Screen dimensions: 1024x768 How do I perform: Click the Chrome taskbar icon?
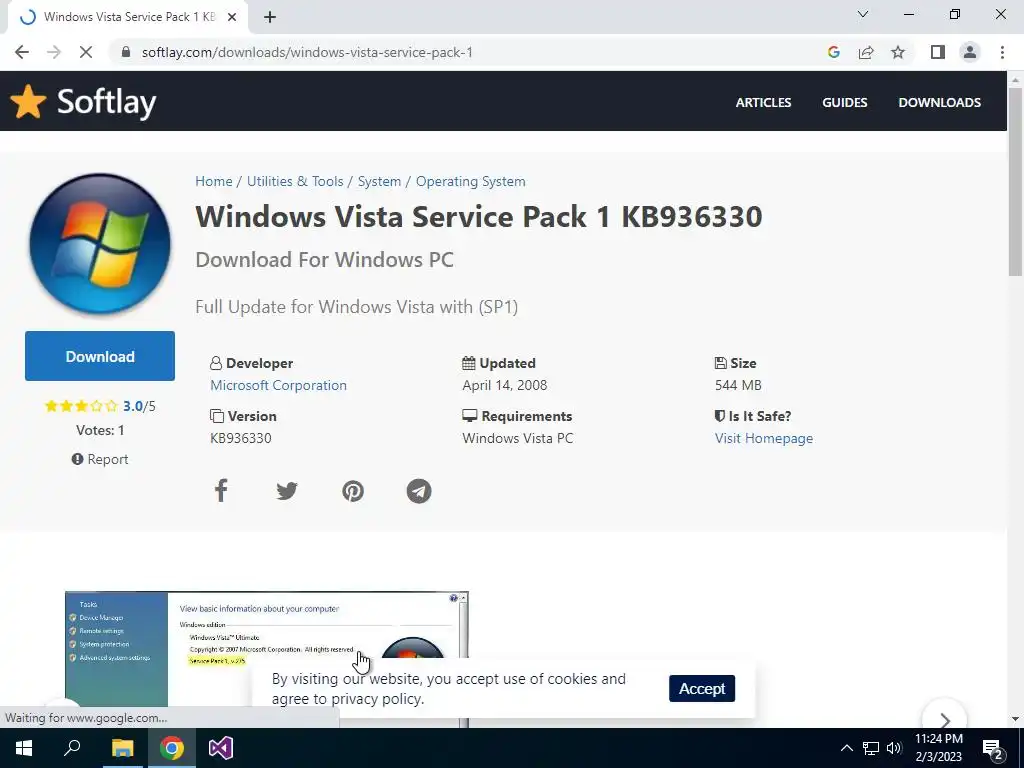[172, 748]
